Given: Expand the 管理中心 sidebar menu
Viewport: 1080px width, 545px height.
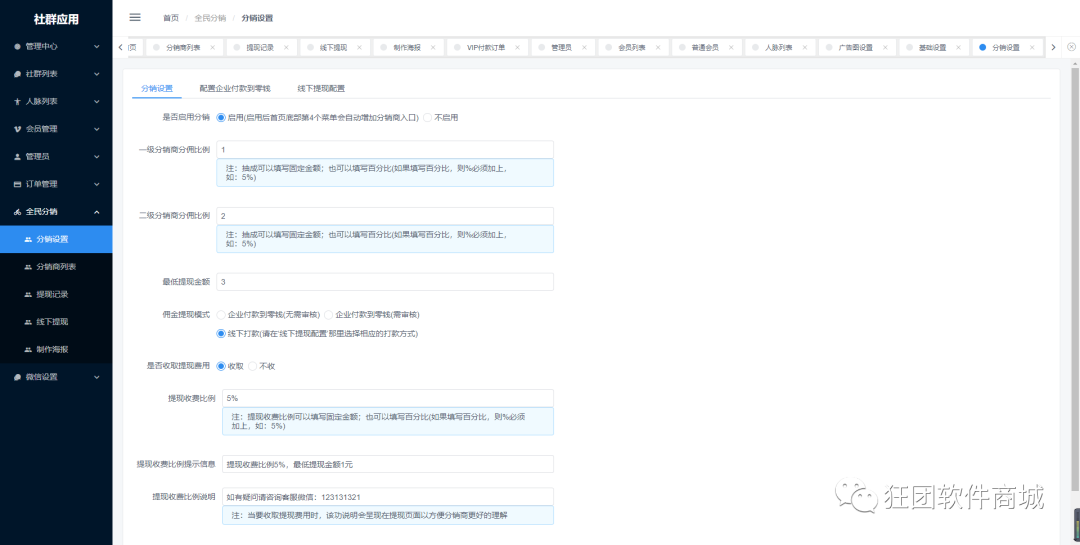Looking at the screenshot, I should point(97,46).
